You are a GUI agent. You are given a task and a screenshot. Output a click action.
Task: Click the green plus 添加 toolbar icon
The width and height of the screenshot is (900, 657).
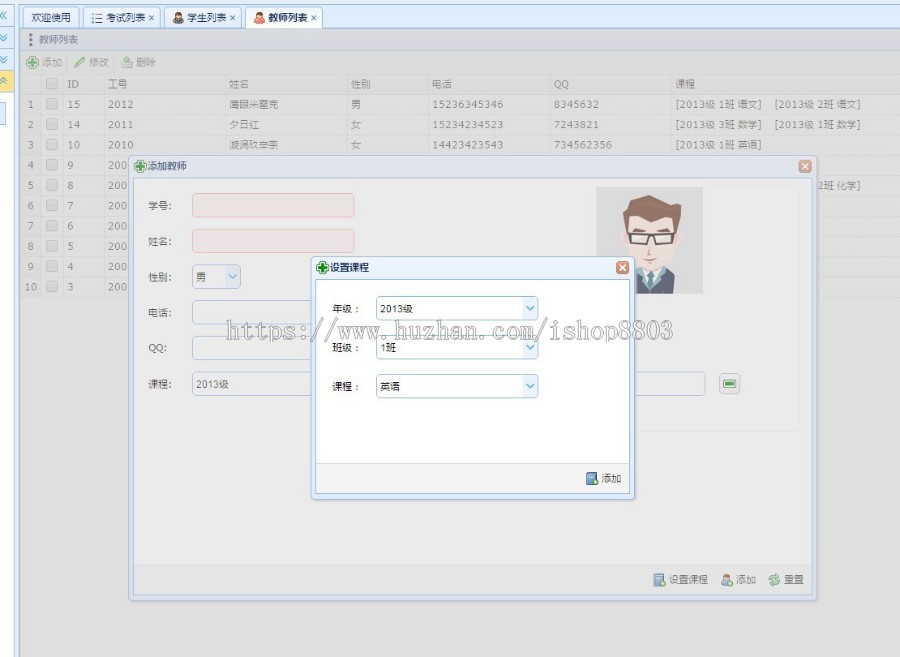click(x=32, y=62)
